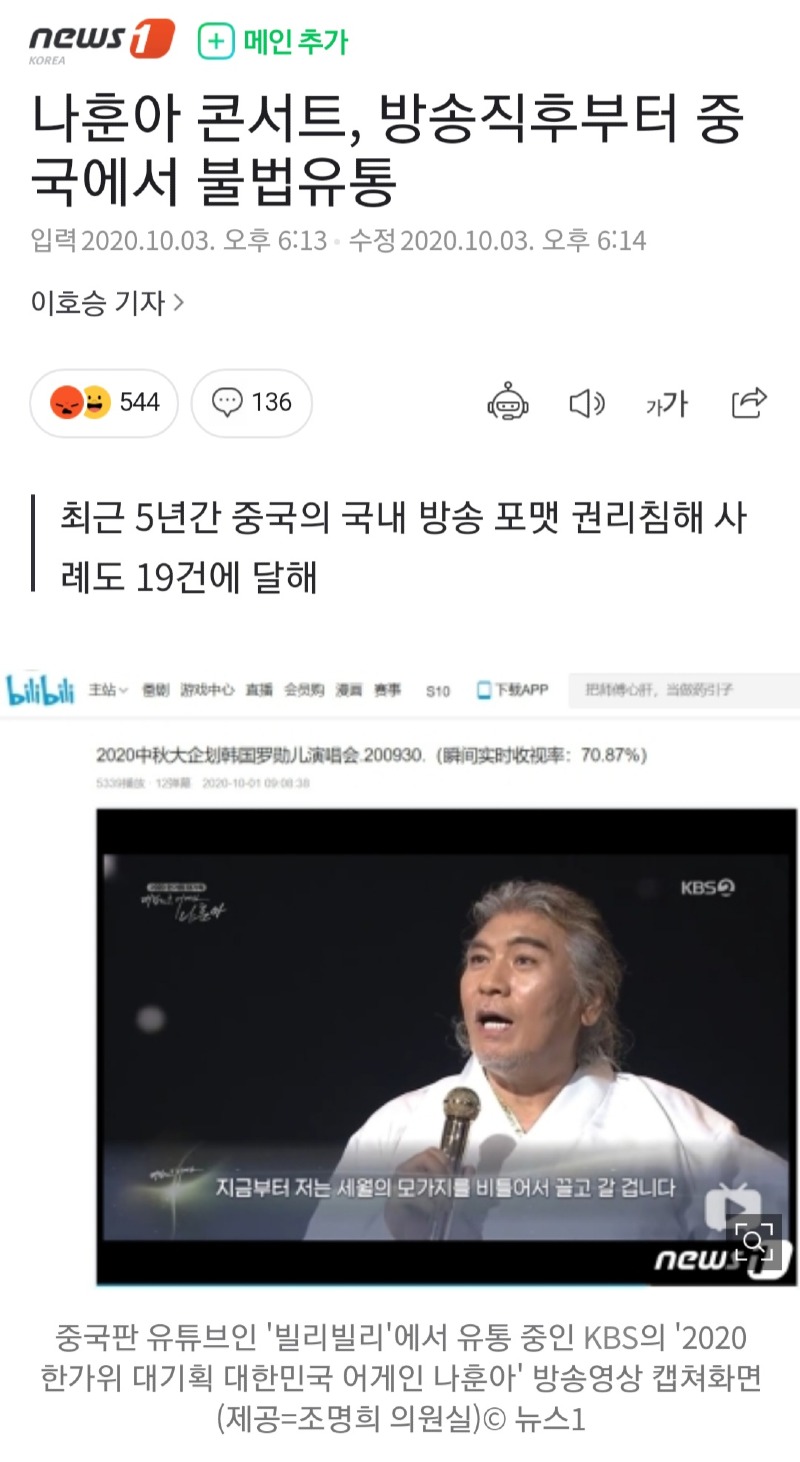Expand the 主站 dropdown in screenshot

pyautogui.click(x=108, y=690)
